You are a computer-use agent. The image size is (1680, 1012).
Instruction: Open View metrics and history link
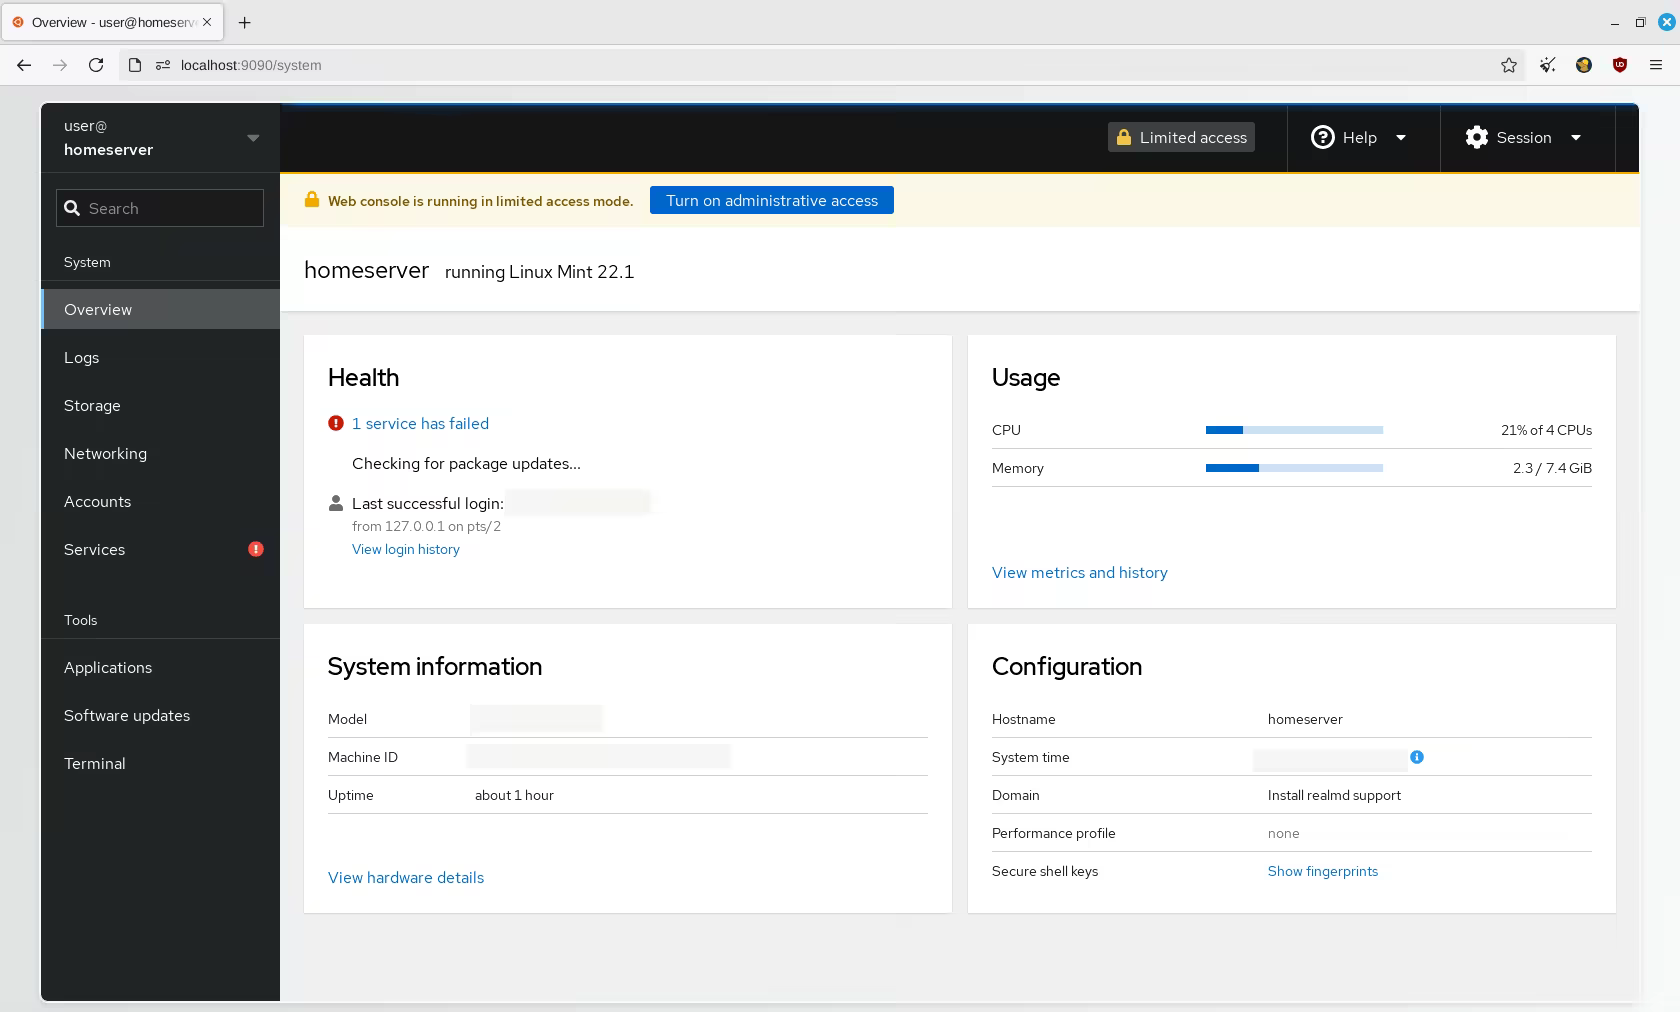[x=1079, y=573]
